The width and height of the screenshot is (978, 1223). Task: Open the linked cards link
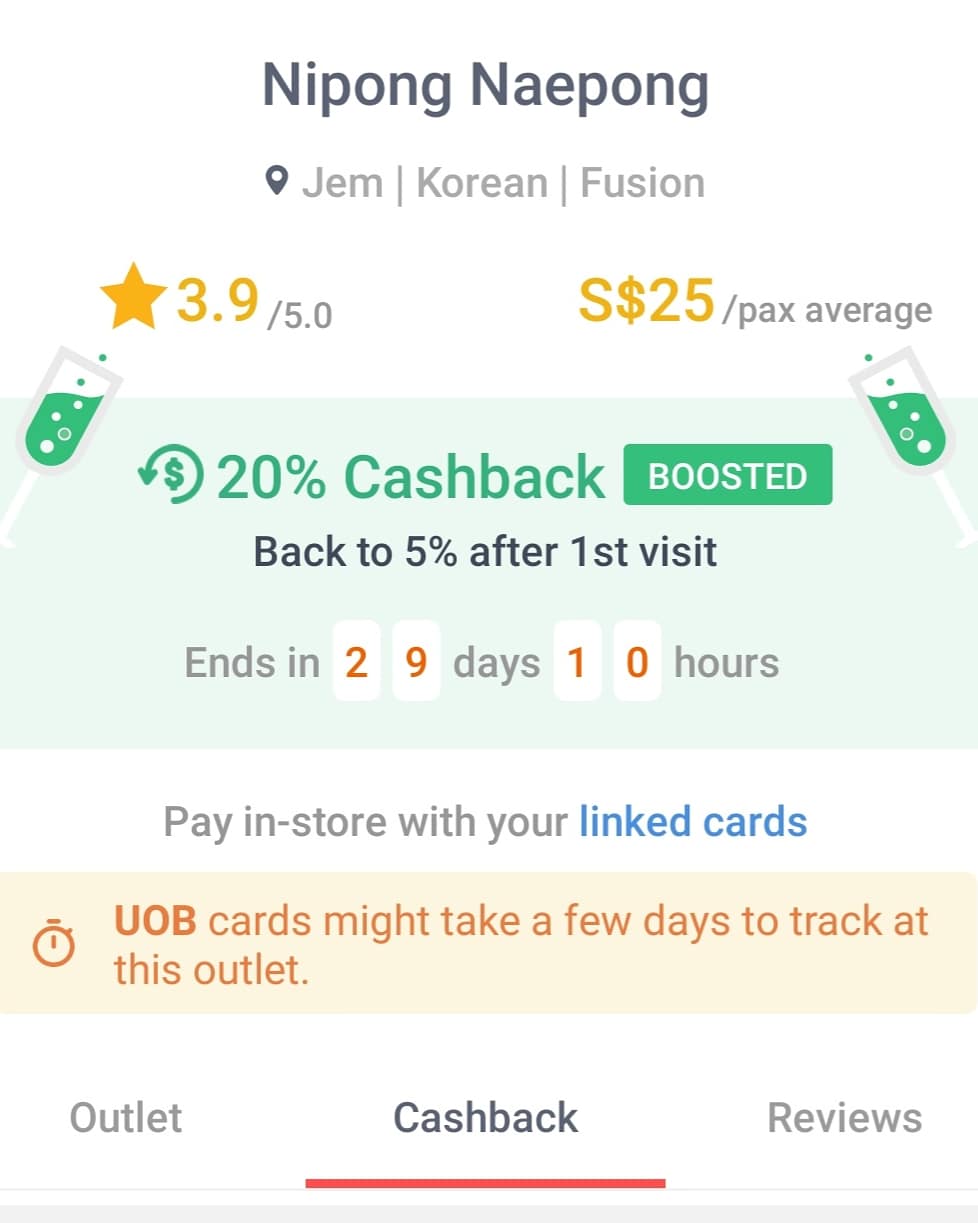click(x=693, y=822)
